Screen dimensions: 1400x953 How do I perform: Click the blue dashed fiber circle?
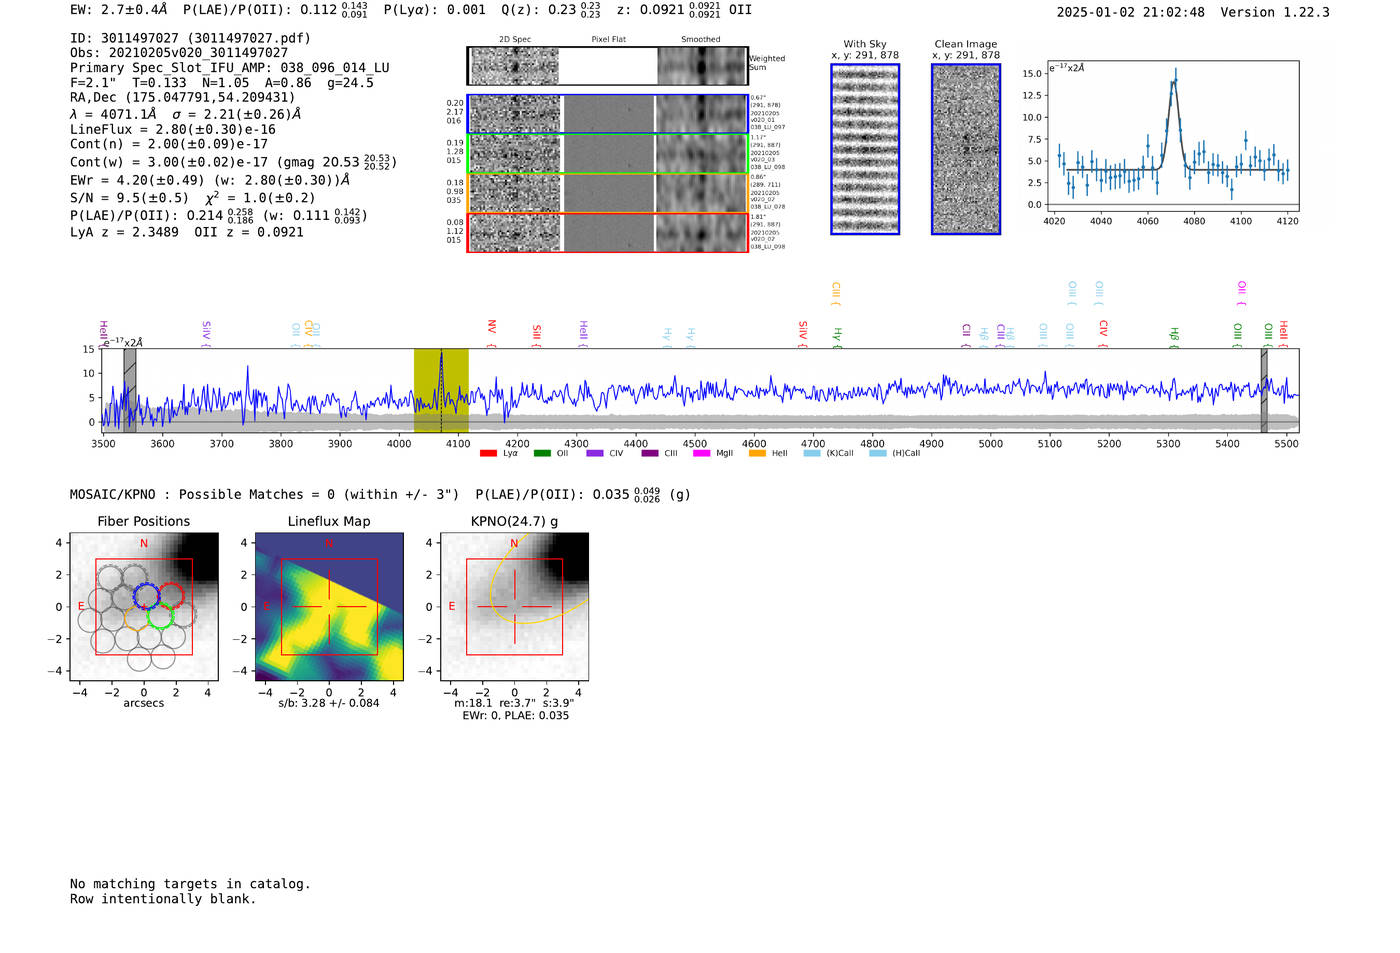146,595
